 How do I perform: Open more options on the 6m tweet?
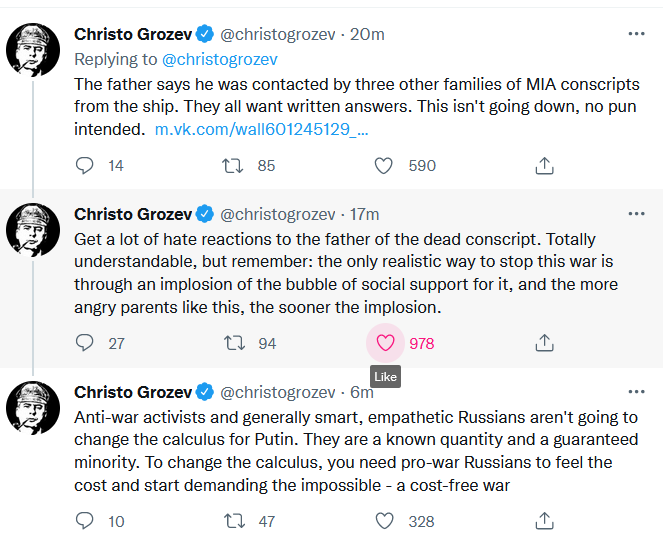636,392
